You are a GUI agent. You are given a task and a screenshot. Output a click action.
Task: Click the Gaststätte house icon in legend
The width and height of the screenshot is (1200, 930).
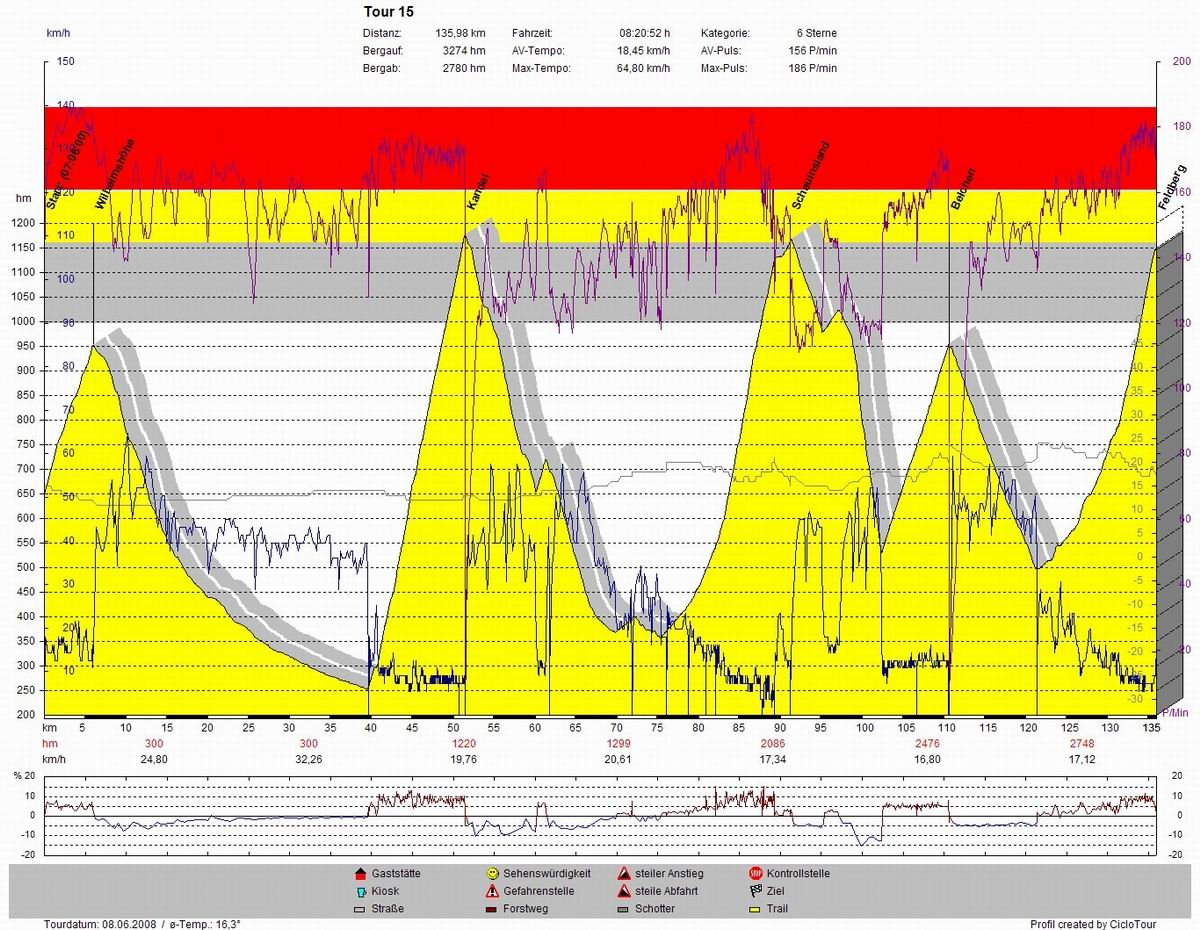click(x=361, y=873)
